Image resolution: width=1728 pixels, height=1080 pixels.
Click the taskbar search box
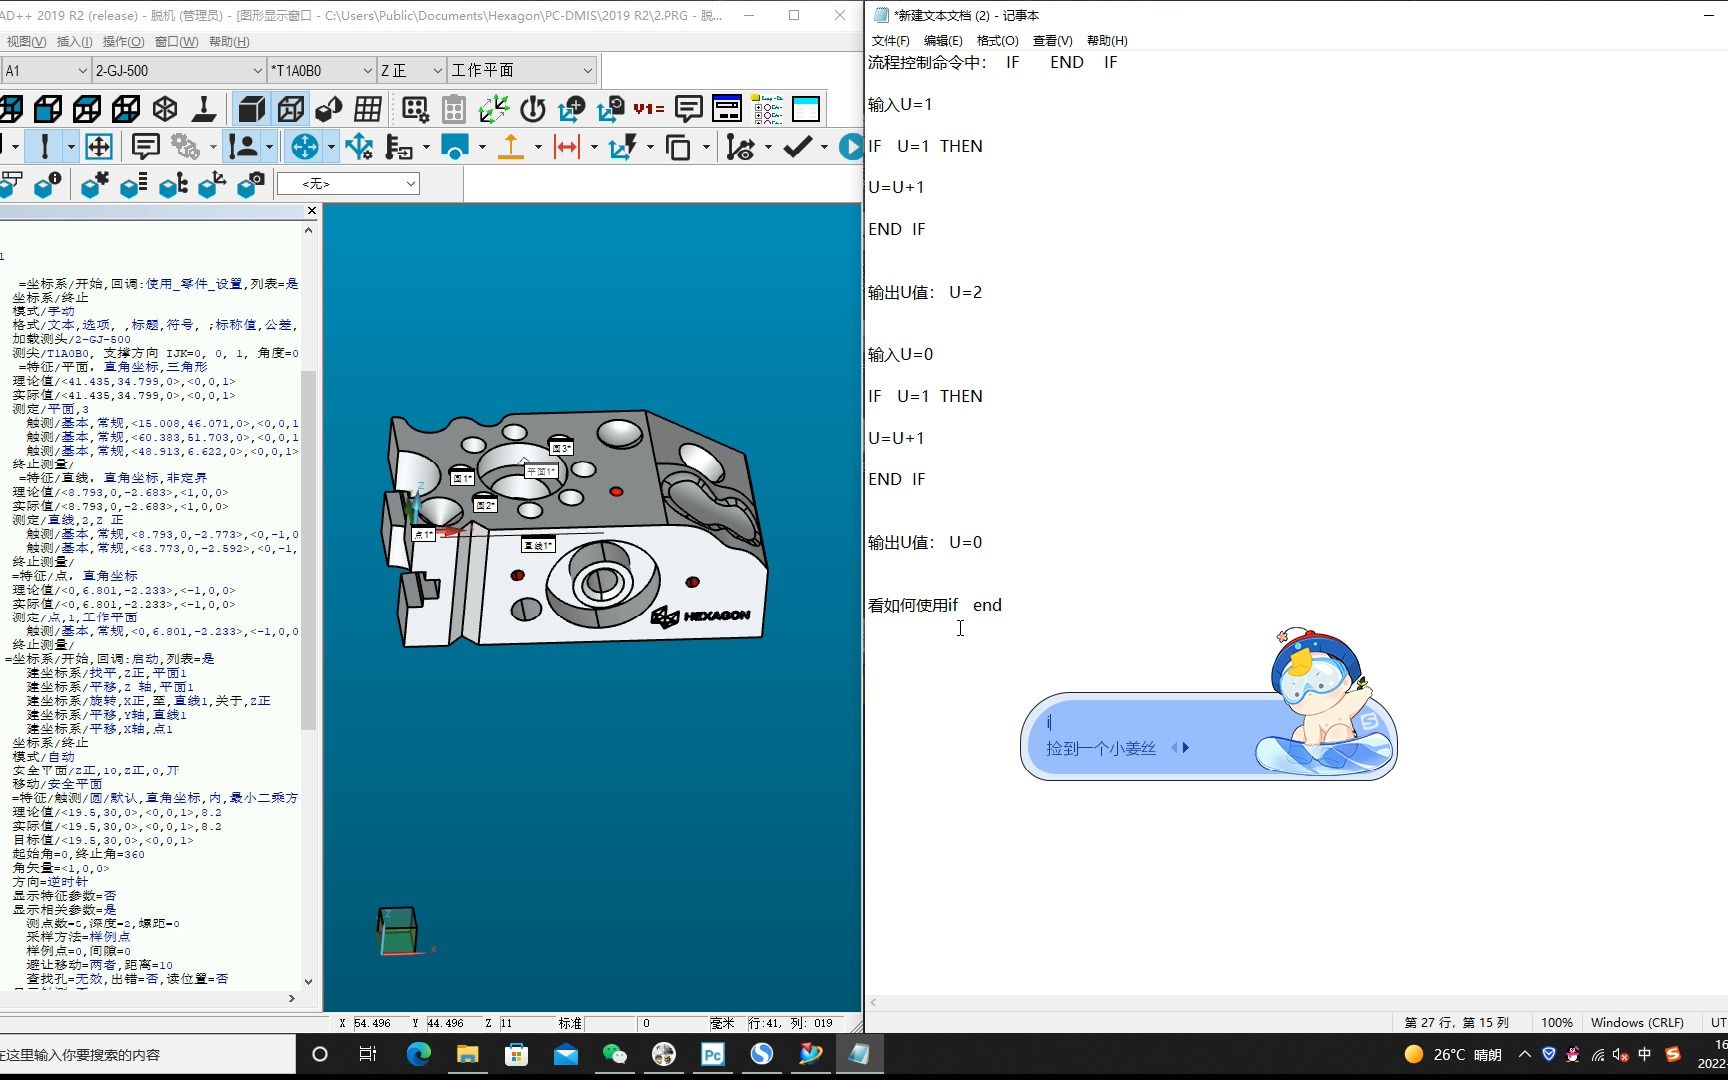tap(148, 1054)
